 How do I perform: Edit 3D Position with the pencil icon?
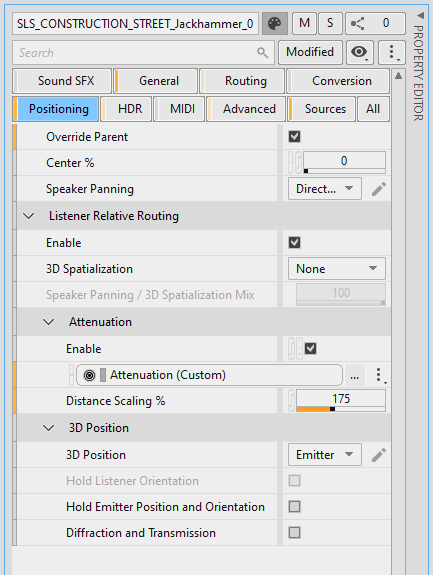point(378,455)
